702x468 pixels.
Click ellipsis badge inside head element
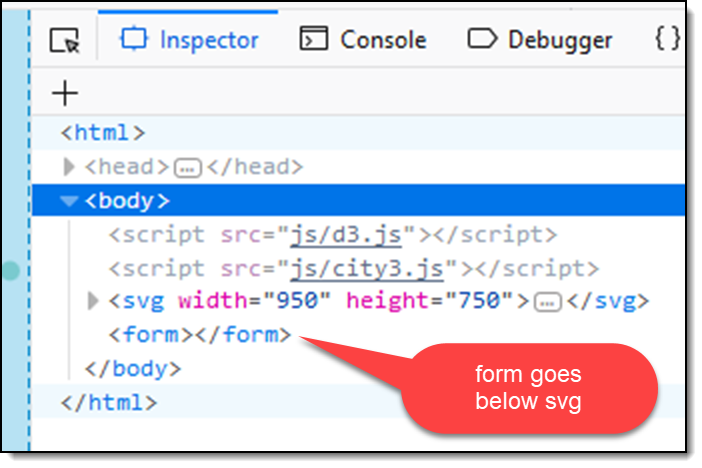tap(188, 168)
